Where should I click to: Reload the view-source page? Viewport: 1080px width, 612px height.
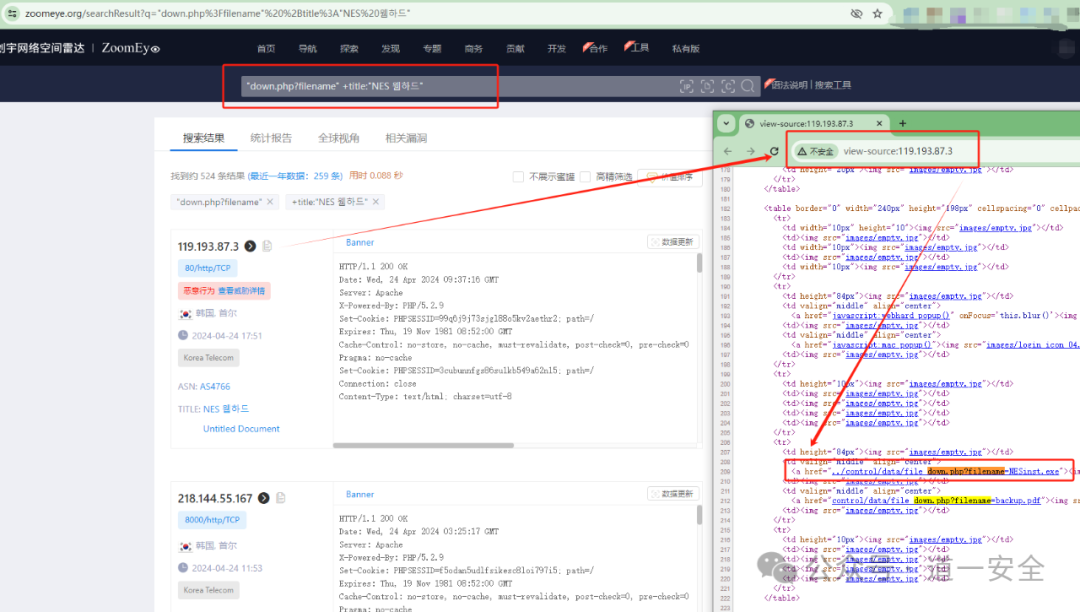tap(774, 151)
